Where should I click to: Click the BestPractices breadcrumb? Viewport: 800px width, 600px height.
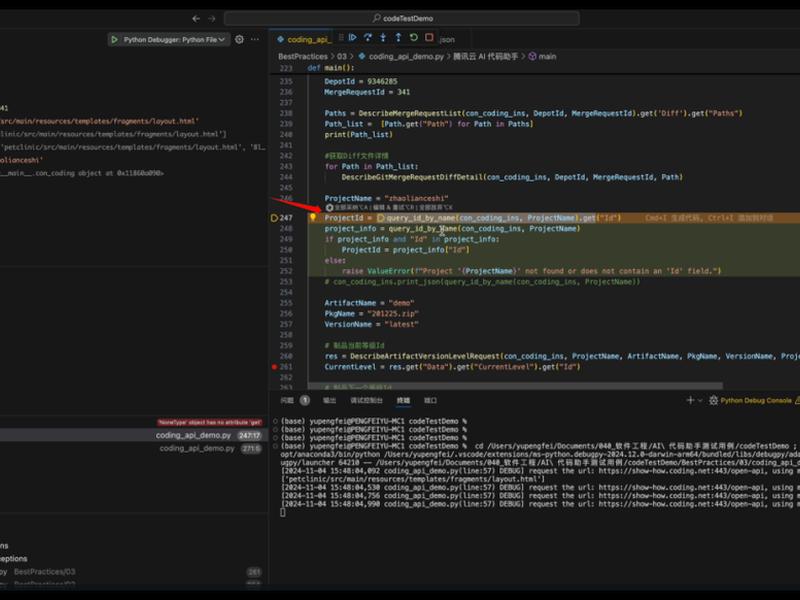coord(303,57)
